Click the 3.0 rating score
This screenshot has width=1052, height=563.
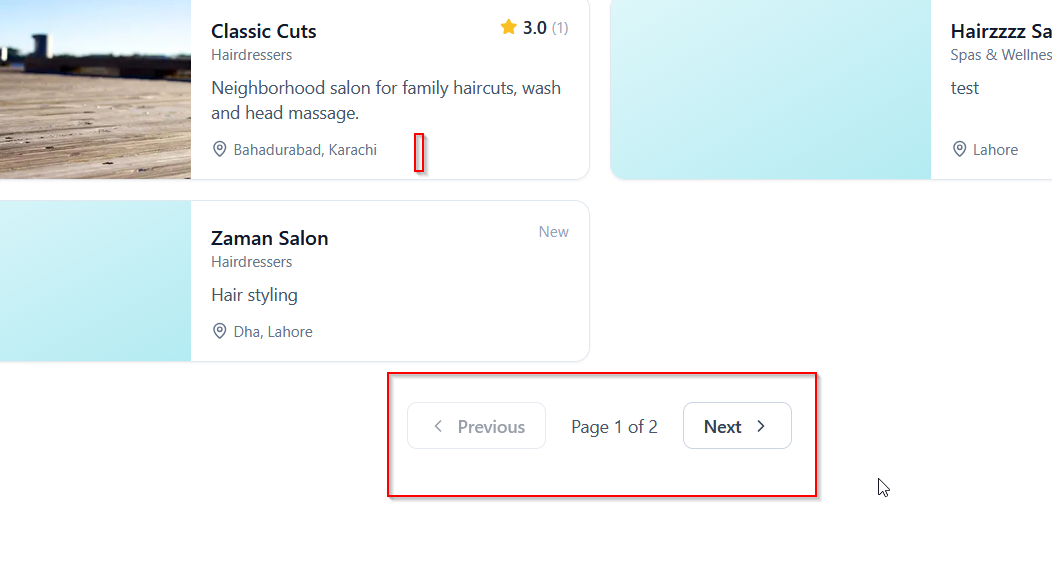[535, 28]
